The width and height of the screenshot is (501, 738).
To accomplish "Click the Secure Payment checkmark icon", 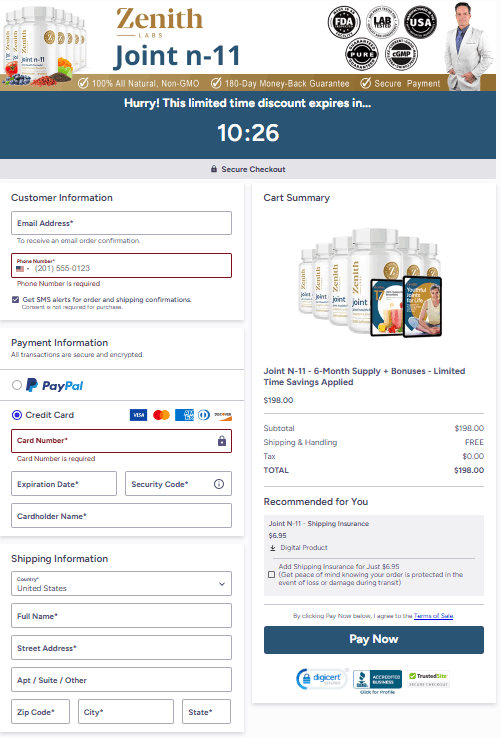I will tap(366, 83).
